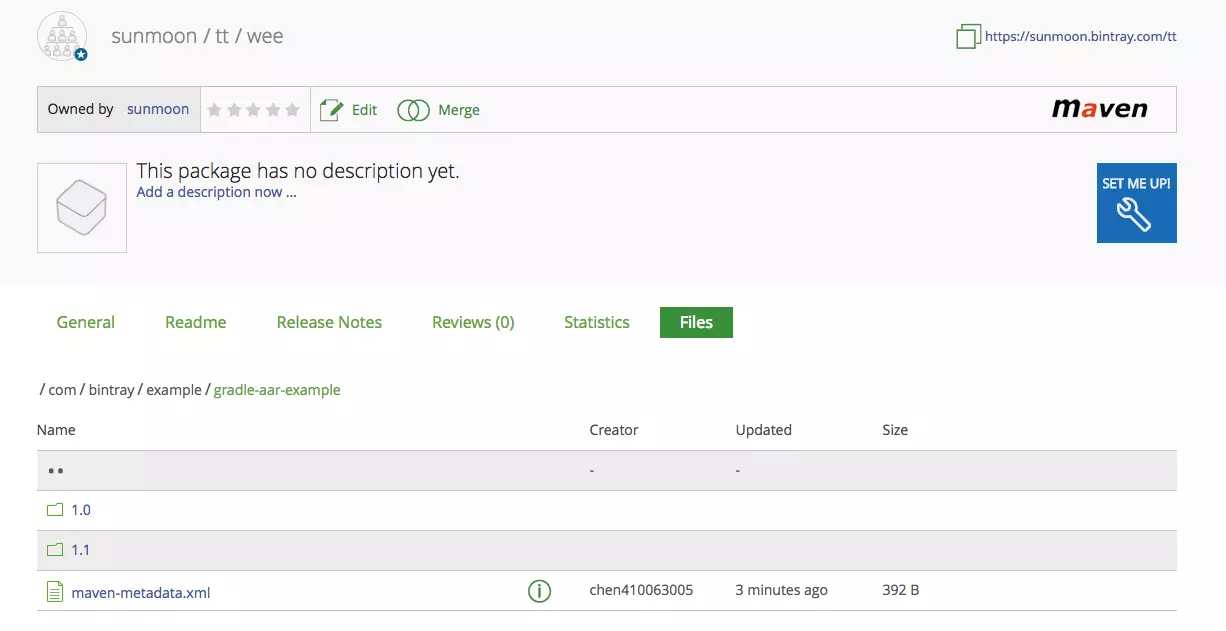Click the no description yet text
1226x631 pixels.
(298, 171)
